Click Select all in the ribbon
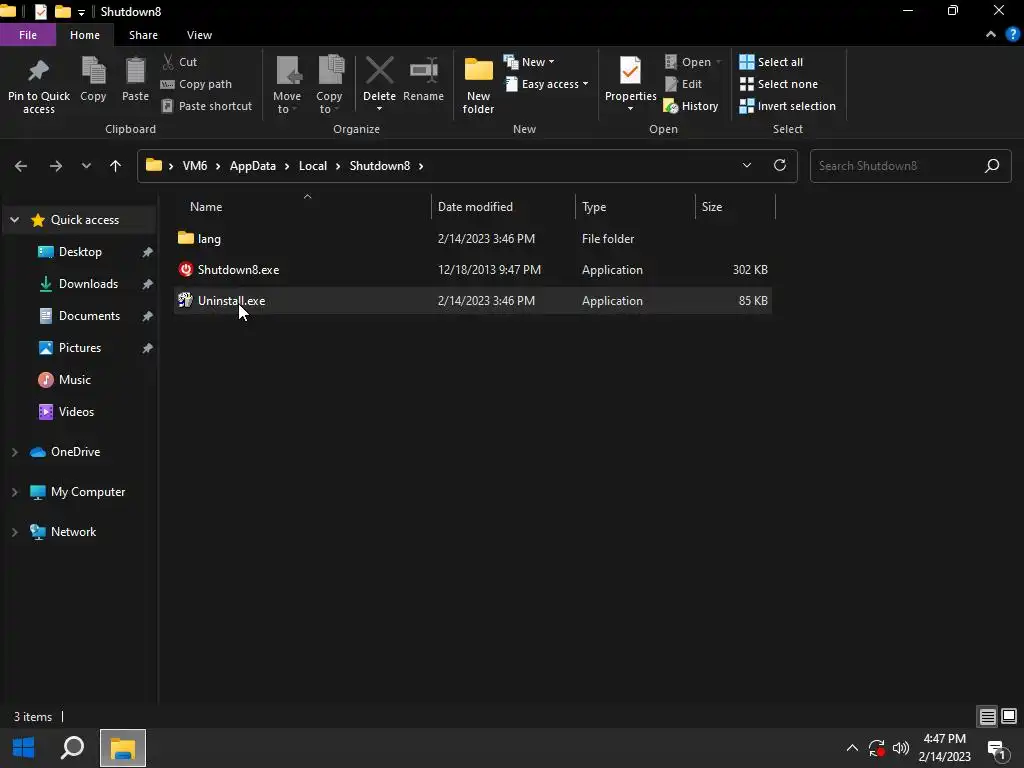The image size is (1024, 768). (771, 62)
